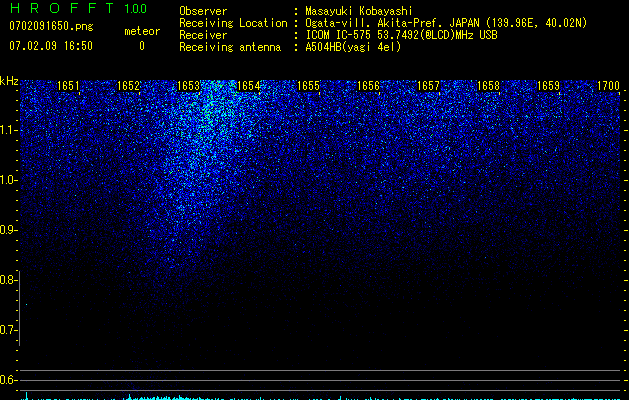
Task: Click the 1.1 kHz axis label
Action: 8,130
